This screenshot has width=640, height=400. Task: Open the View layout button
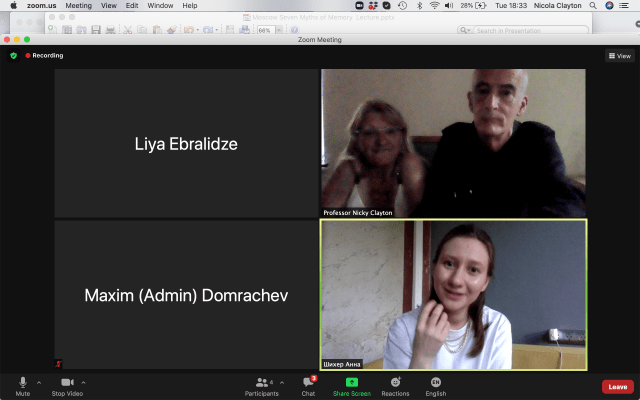620,56
